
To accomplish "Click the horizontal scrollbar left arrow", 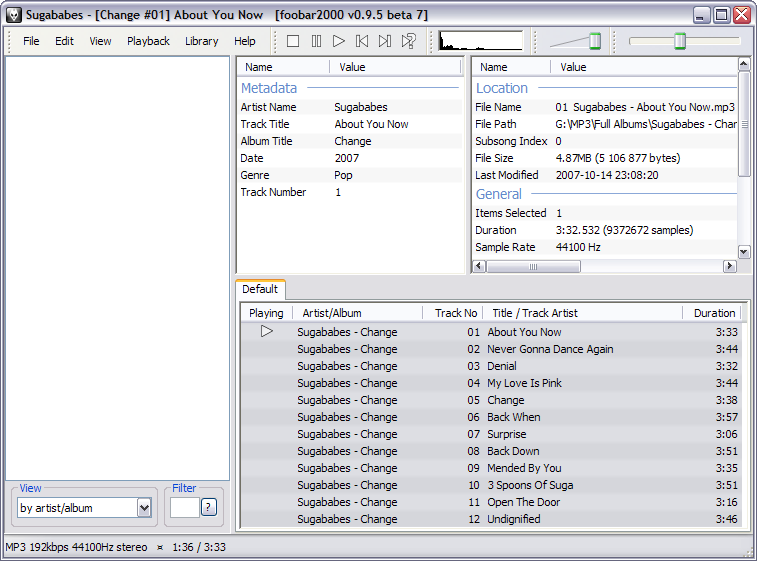I will coord(479,266).
